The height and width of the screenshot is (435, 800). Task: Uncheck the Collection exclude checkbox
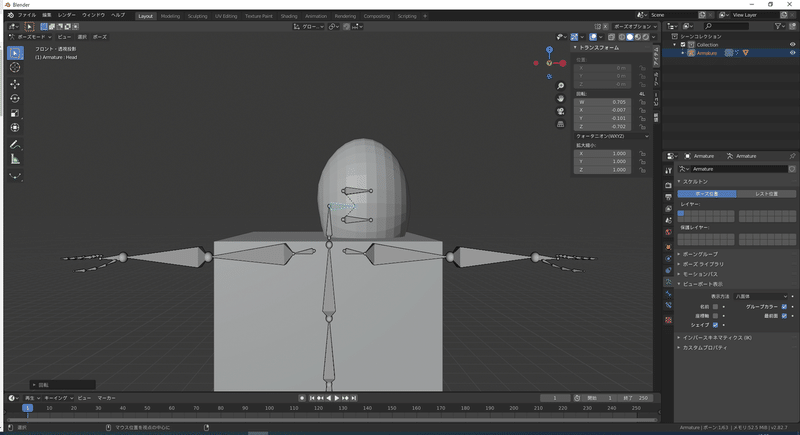[x=683, y=45]
